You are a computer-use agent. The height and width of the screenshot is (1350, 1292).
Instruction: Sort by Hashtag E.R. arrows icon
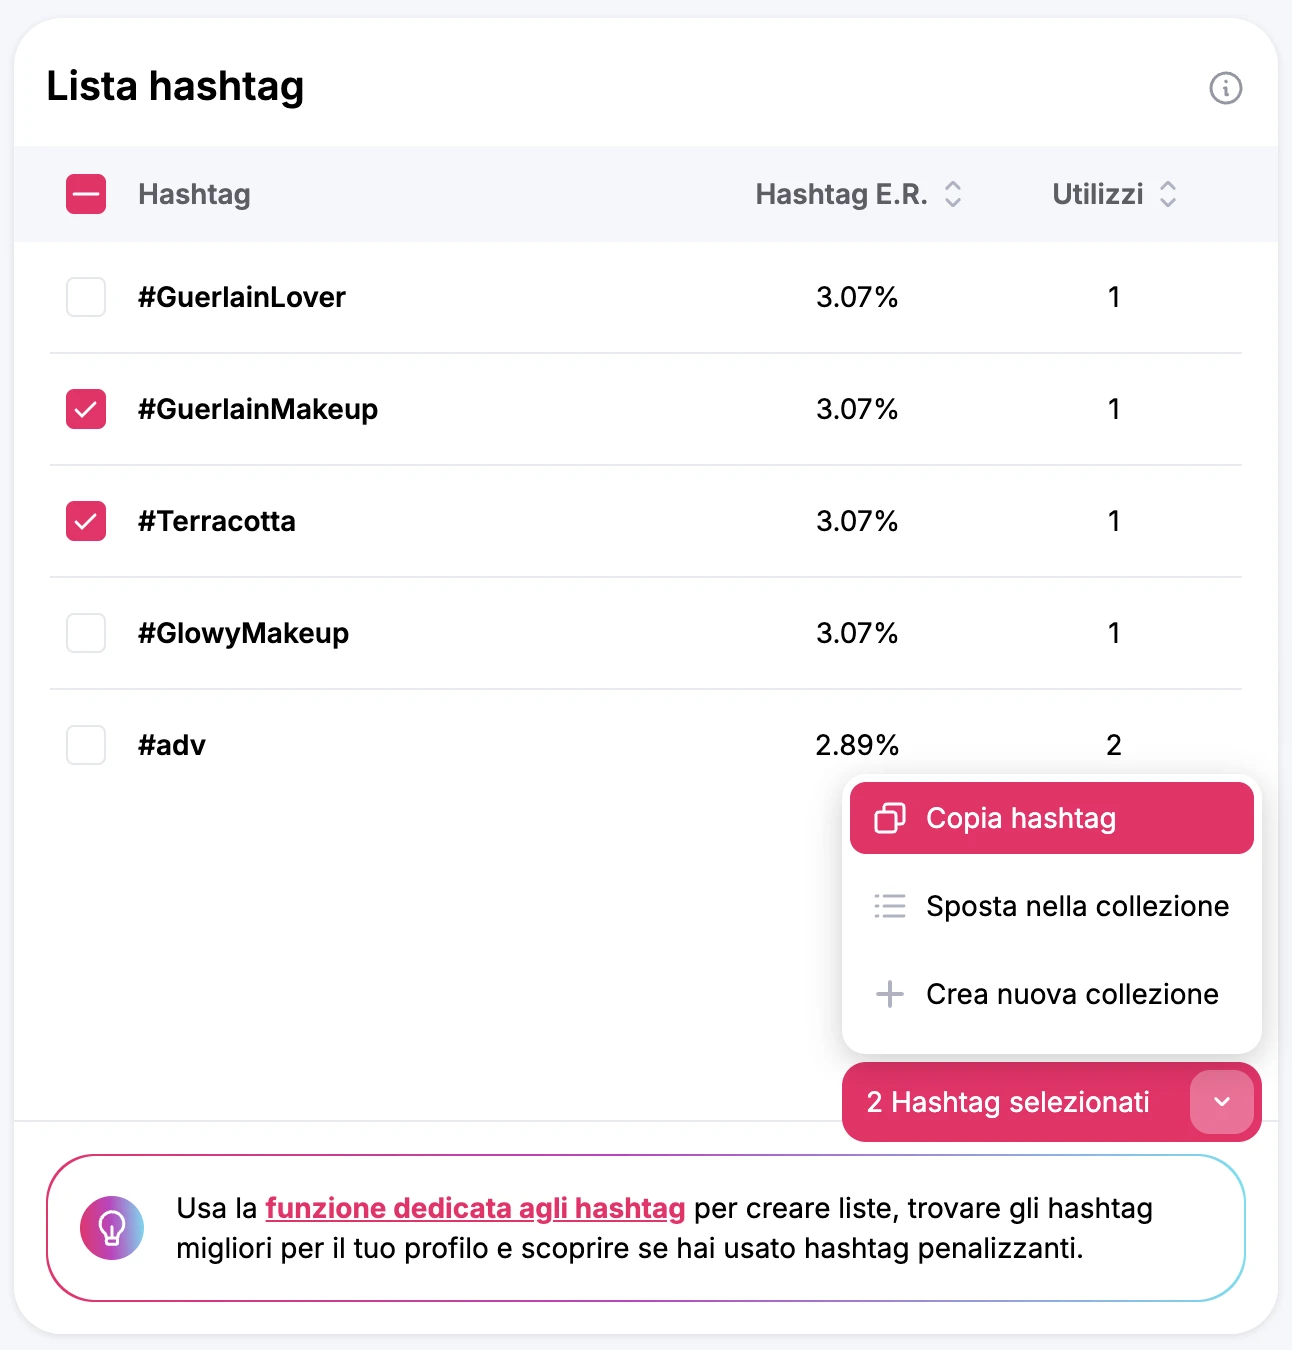click(953, 194)
